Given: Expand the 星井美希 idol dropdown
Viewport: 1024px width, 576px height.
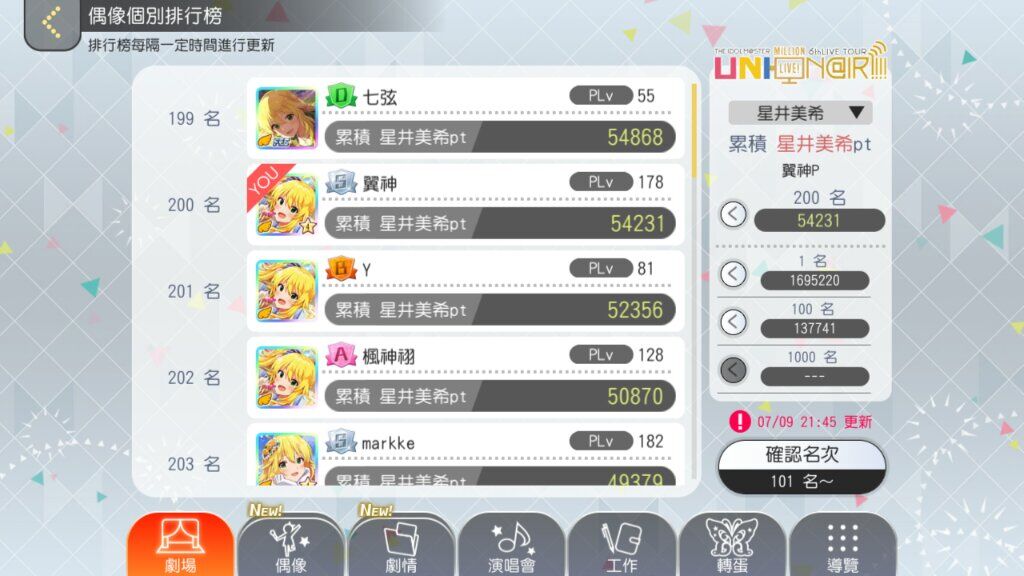Looking at the screenshot, I should click(x=801, y=113).
